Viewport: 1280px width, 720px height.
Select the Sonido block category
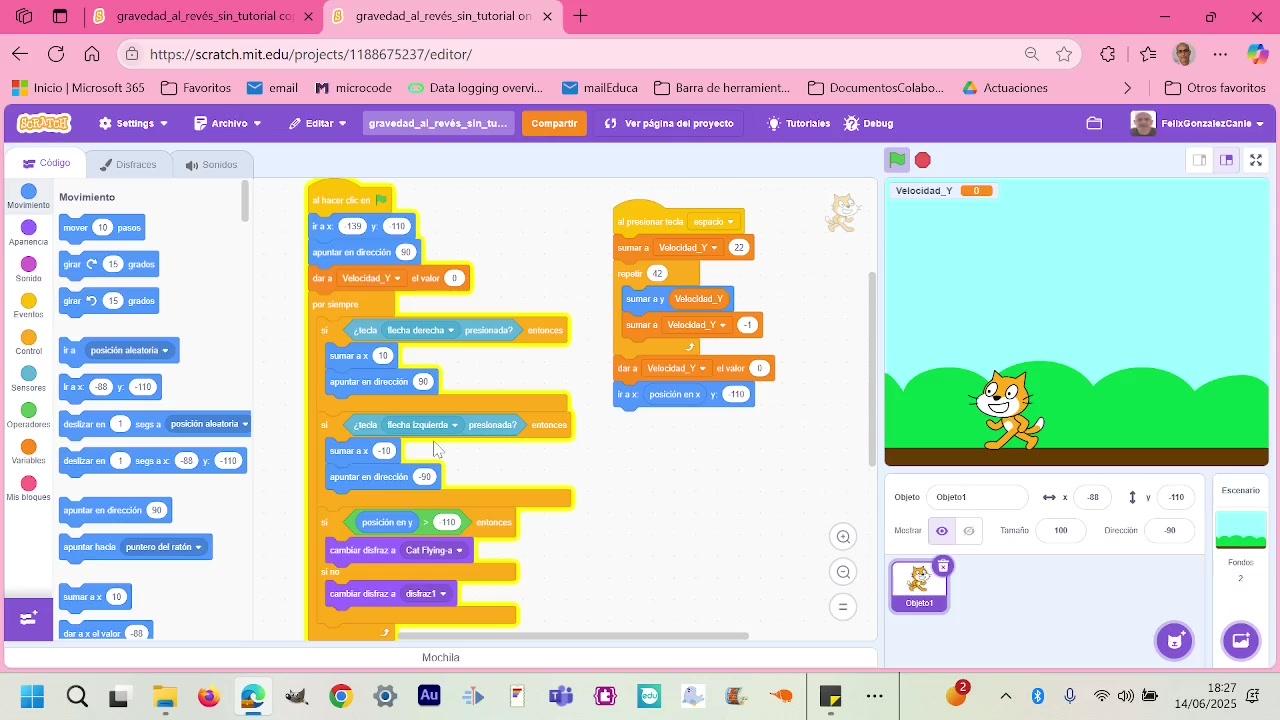point(28,269)
